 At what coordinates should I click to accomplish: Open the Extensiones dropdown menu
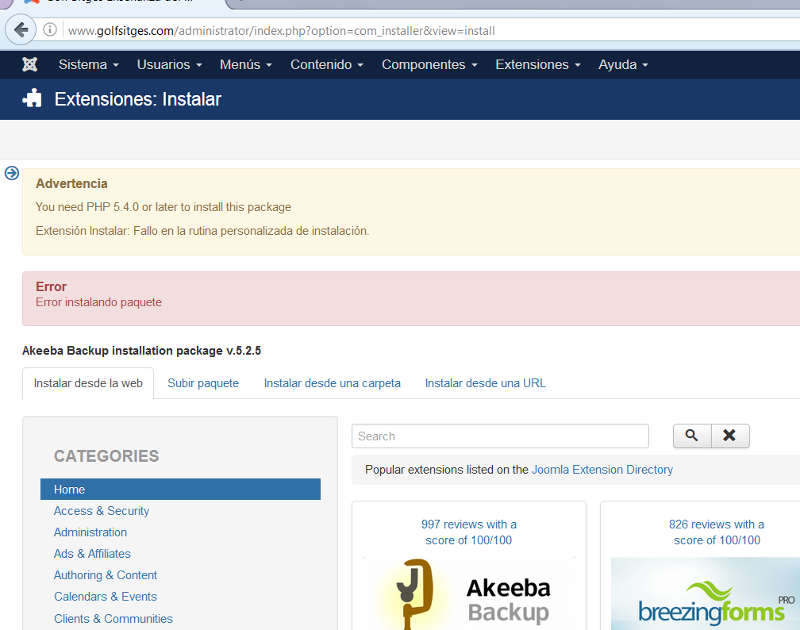538,65
